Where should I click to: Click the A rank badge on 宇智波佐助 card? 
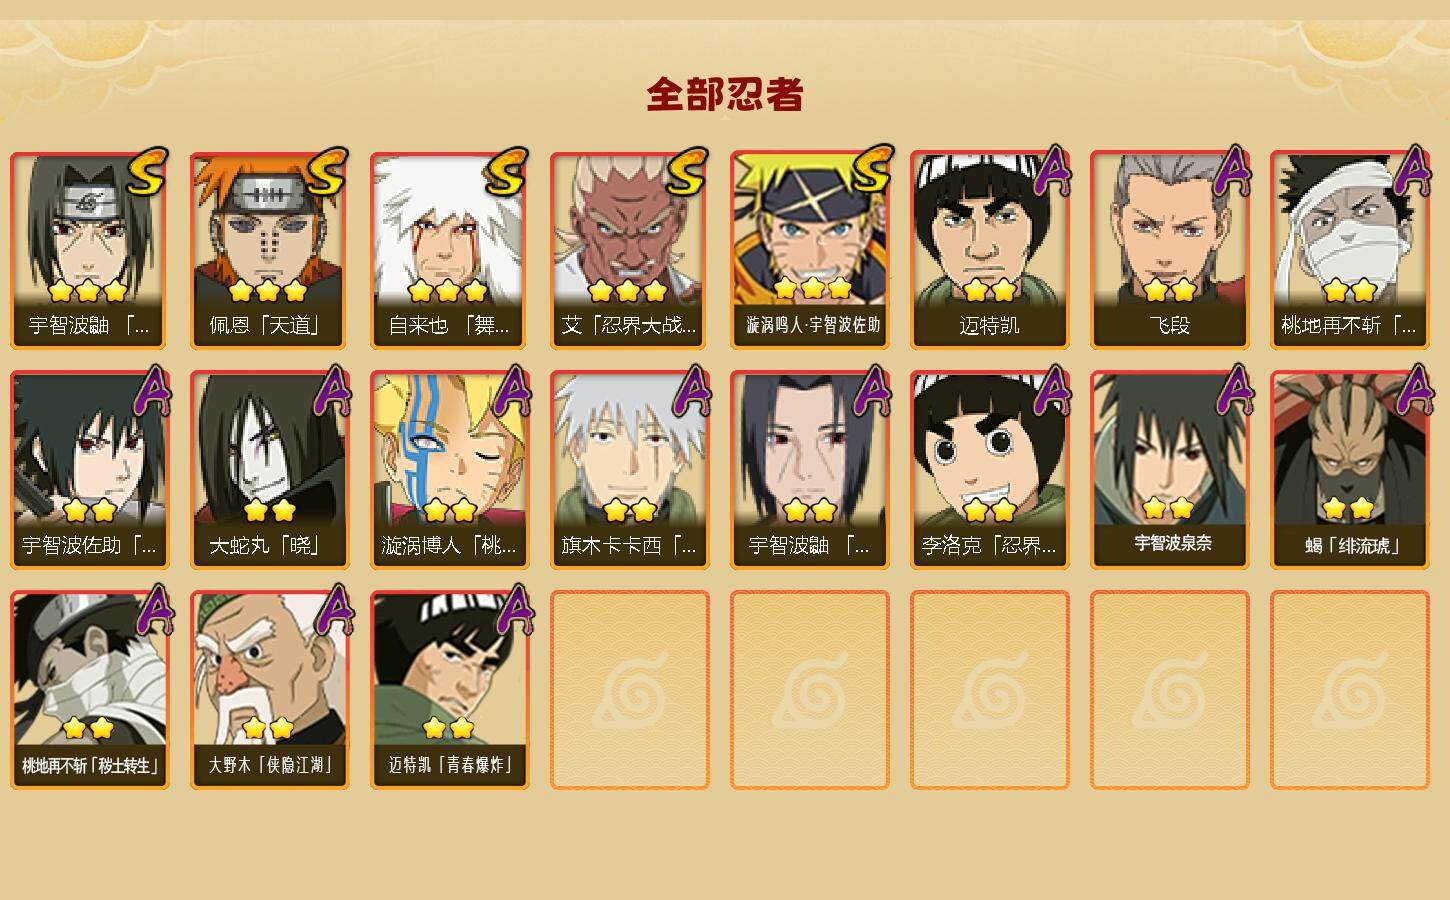coord(152,390)
